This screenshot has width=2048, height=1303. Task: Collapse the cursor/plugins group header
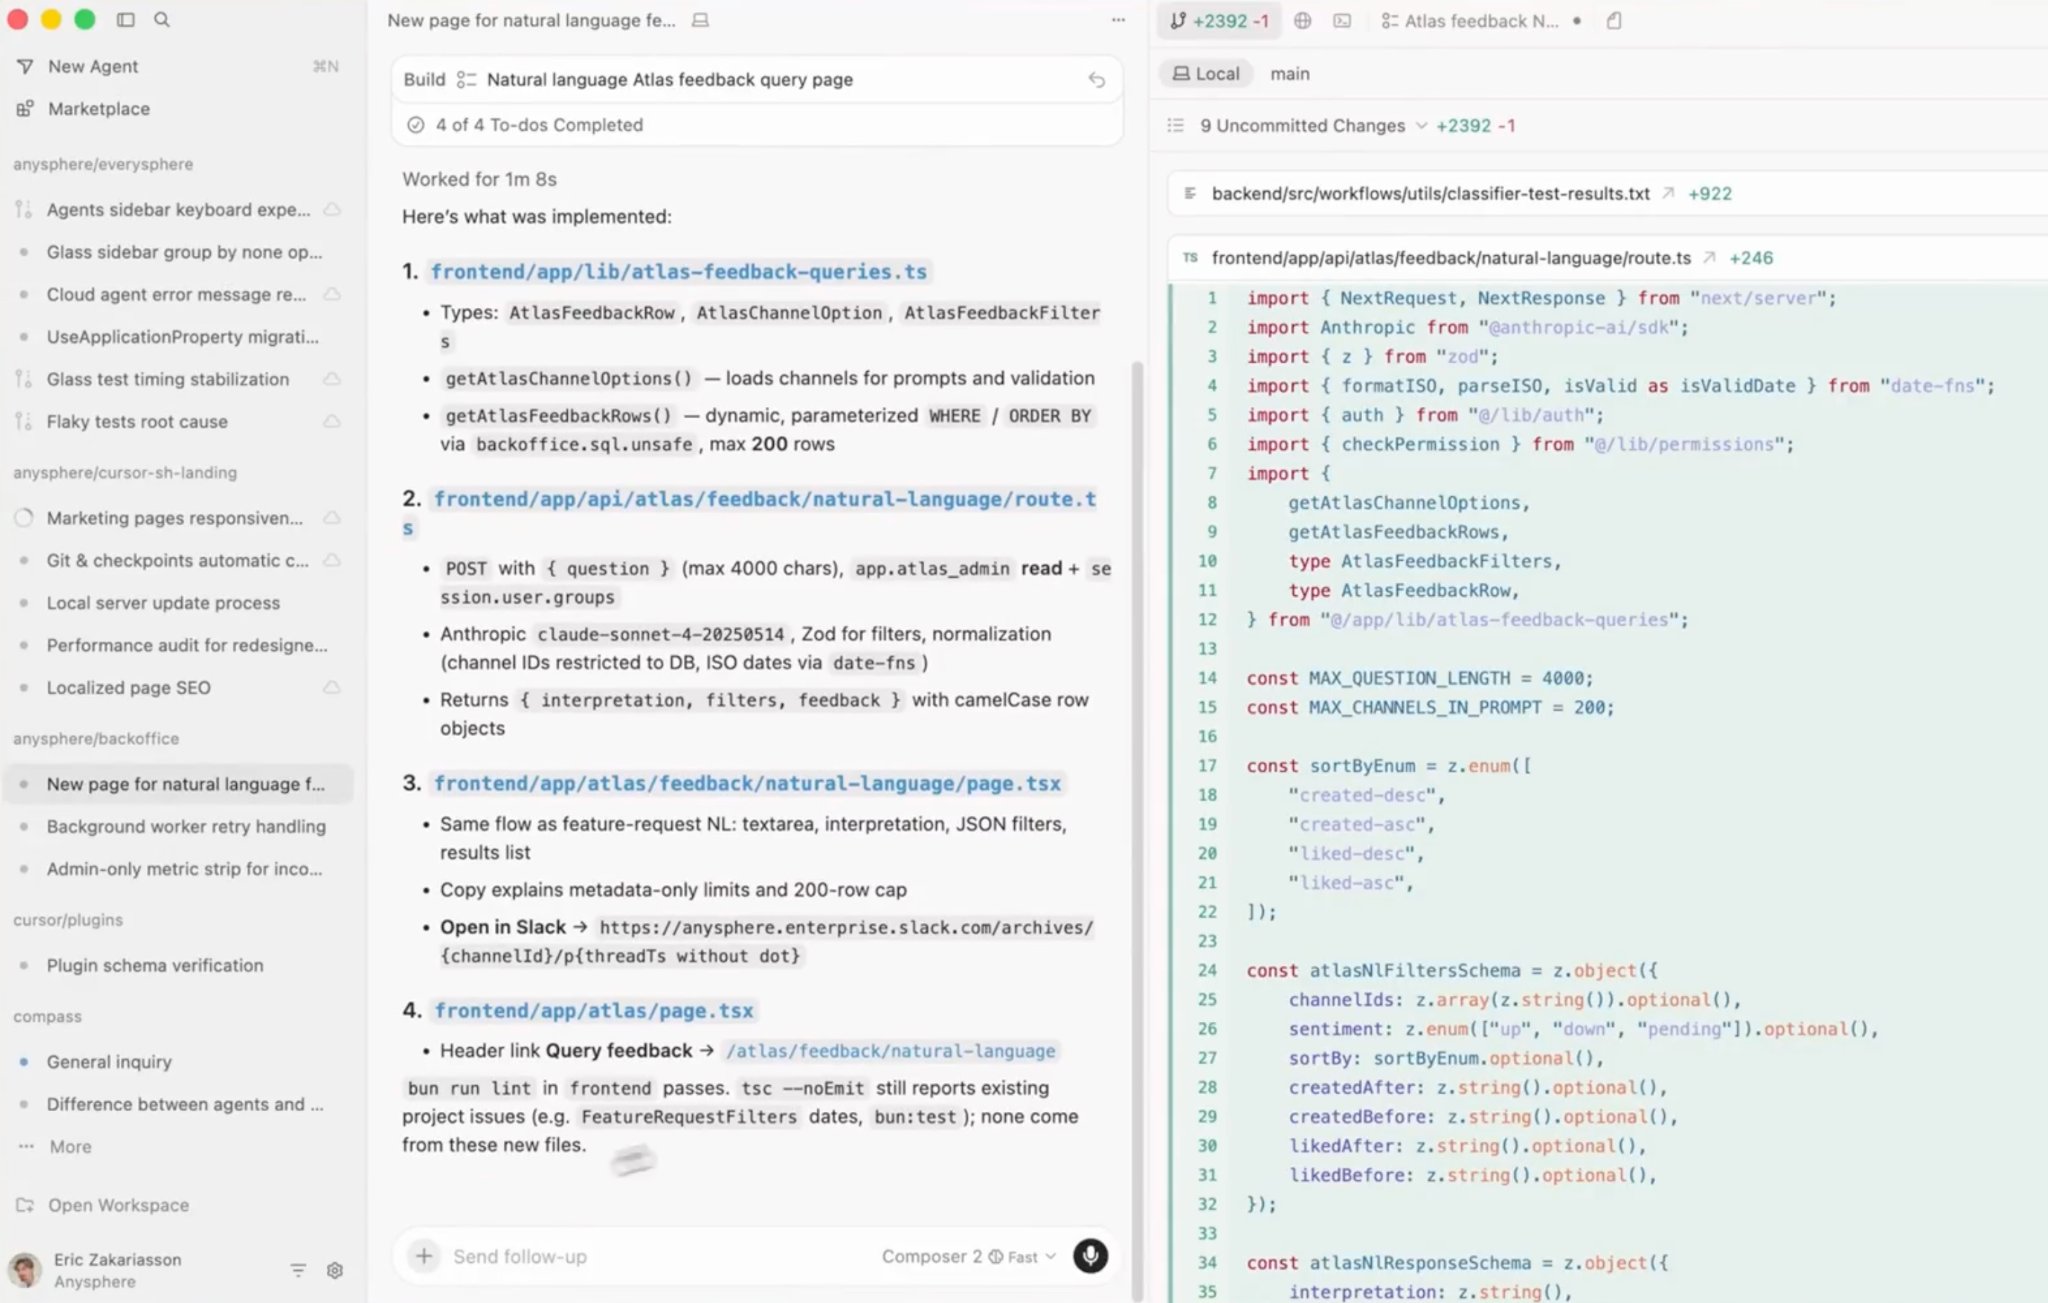click(68, 919)
